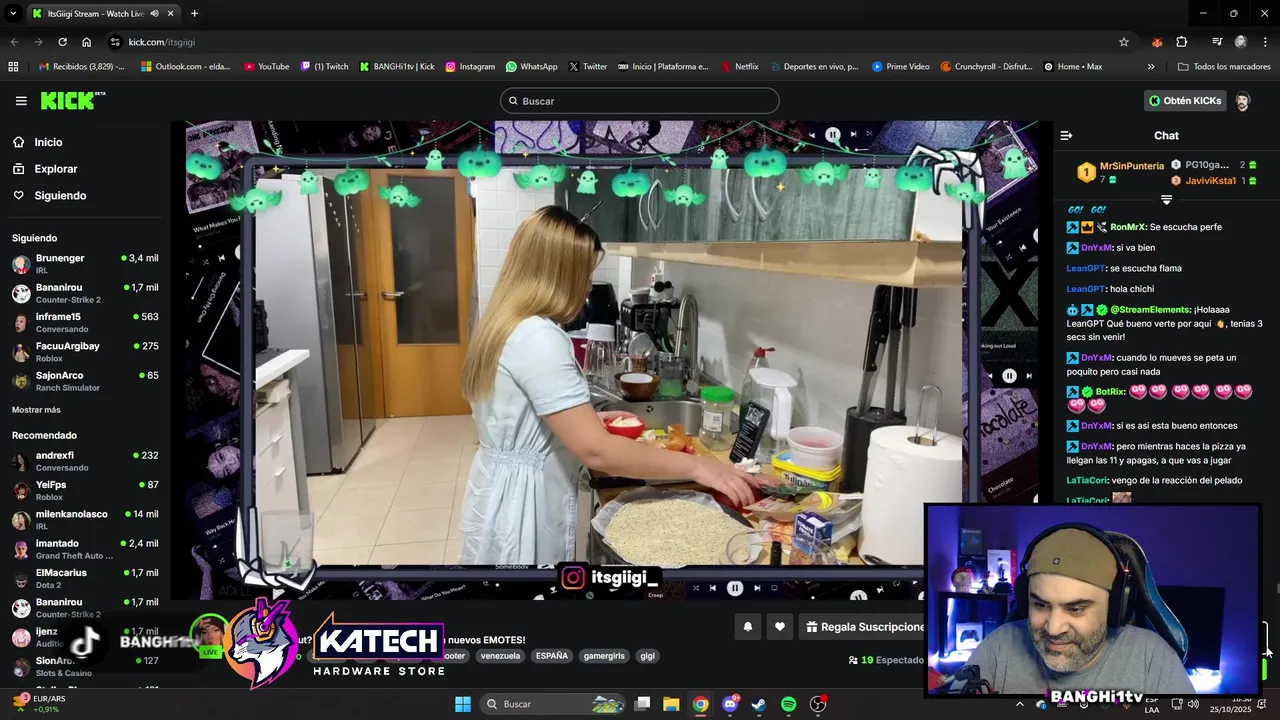Open Chrome profile menu
The width and height of the screenshot is (1280, 720).
point(1241,42)
